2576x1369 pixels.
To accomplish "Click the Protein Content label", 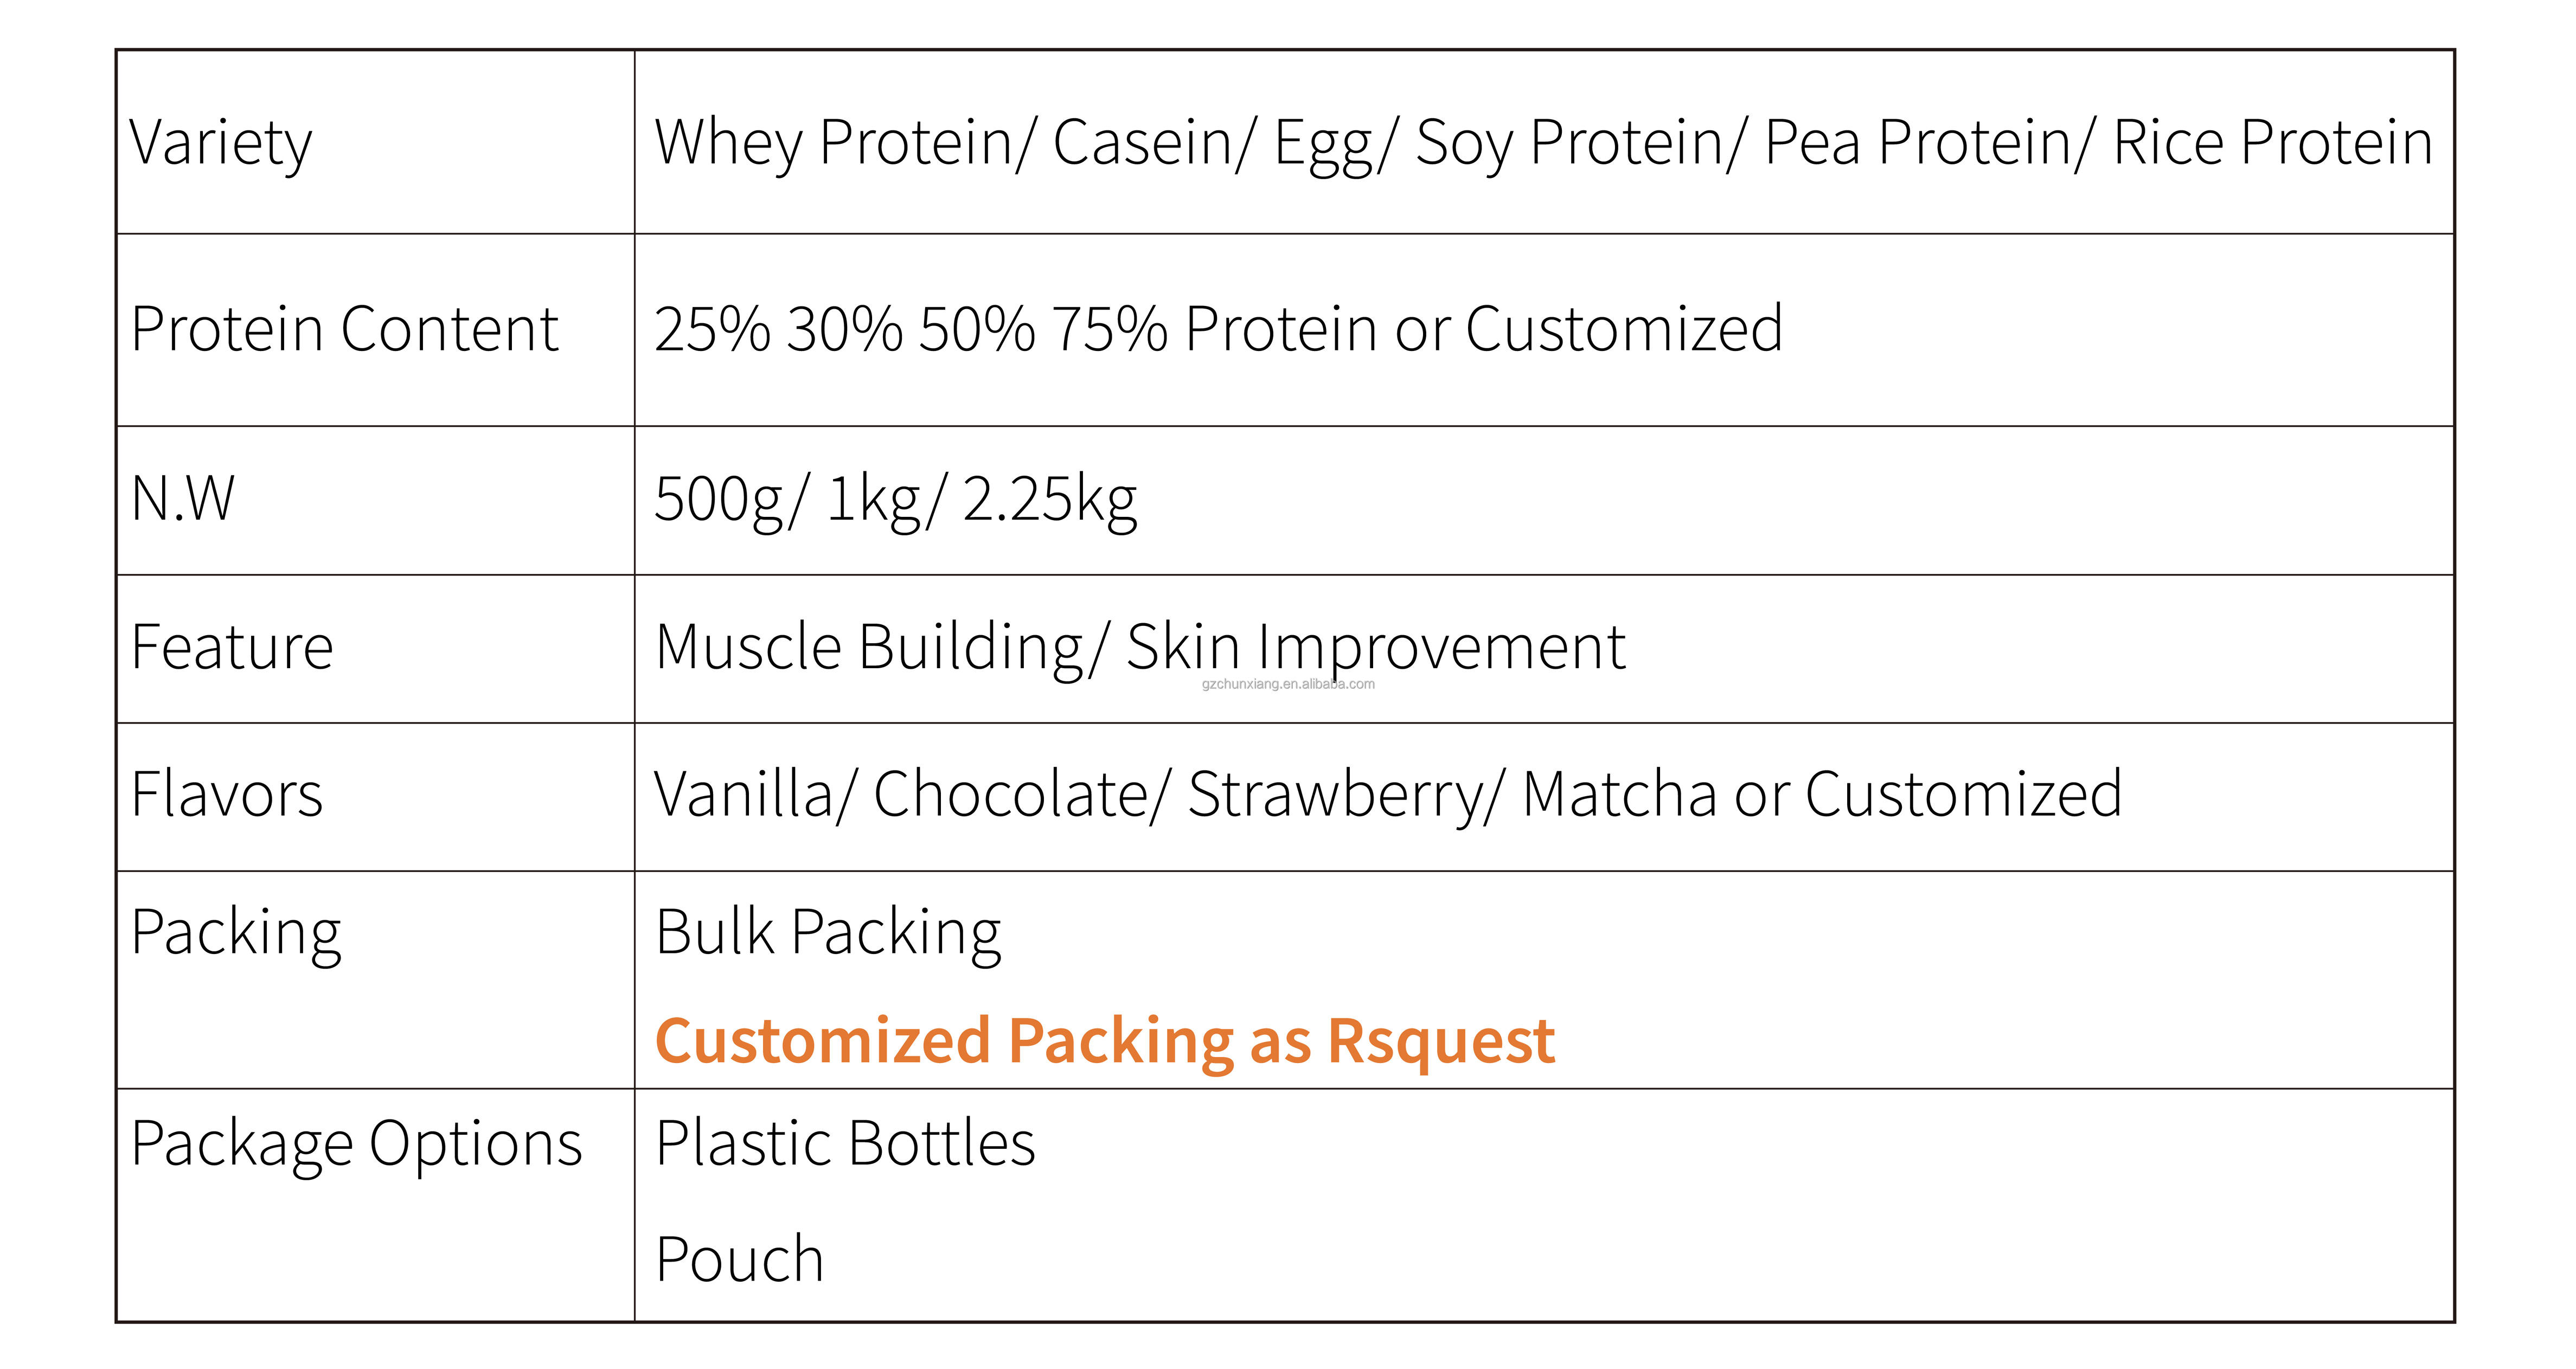I will coord(344,329).
